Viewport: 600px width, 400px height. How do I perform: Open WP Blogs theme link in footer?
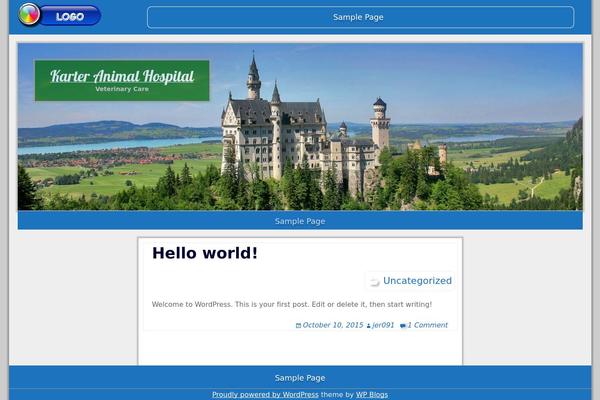coord(372,394)
